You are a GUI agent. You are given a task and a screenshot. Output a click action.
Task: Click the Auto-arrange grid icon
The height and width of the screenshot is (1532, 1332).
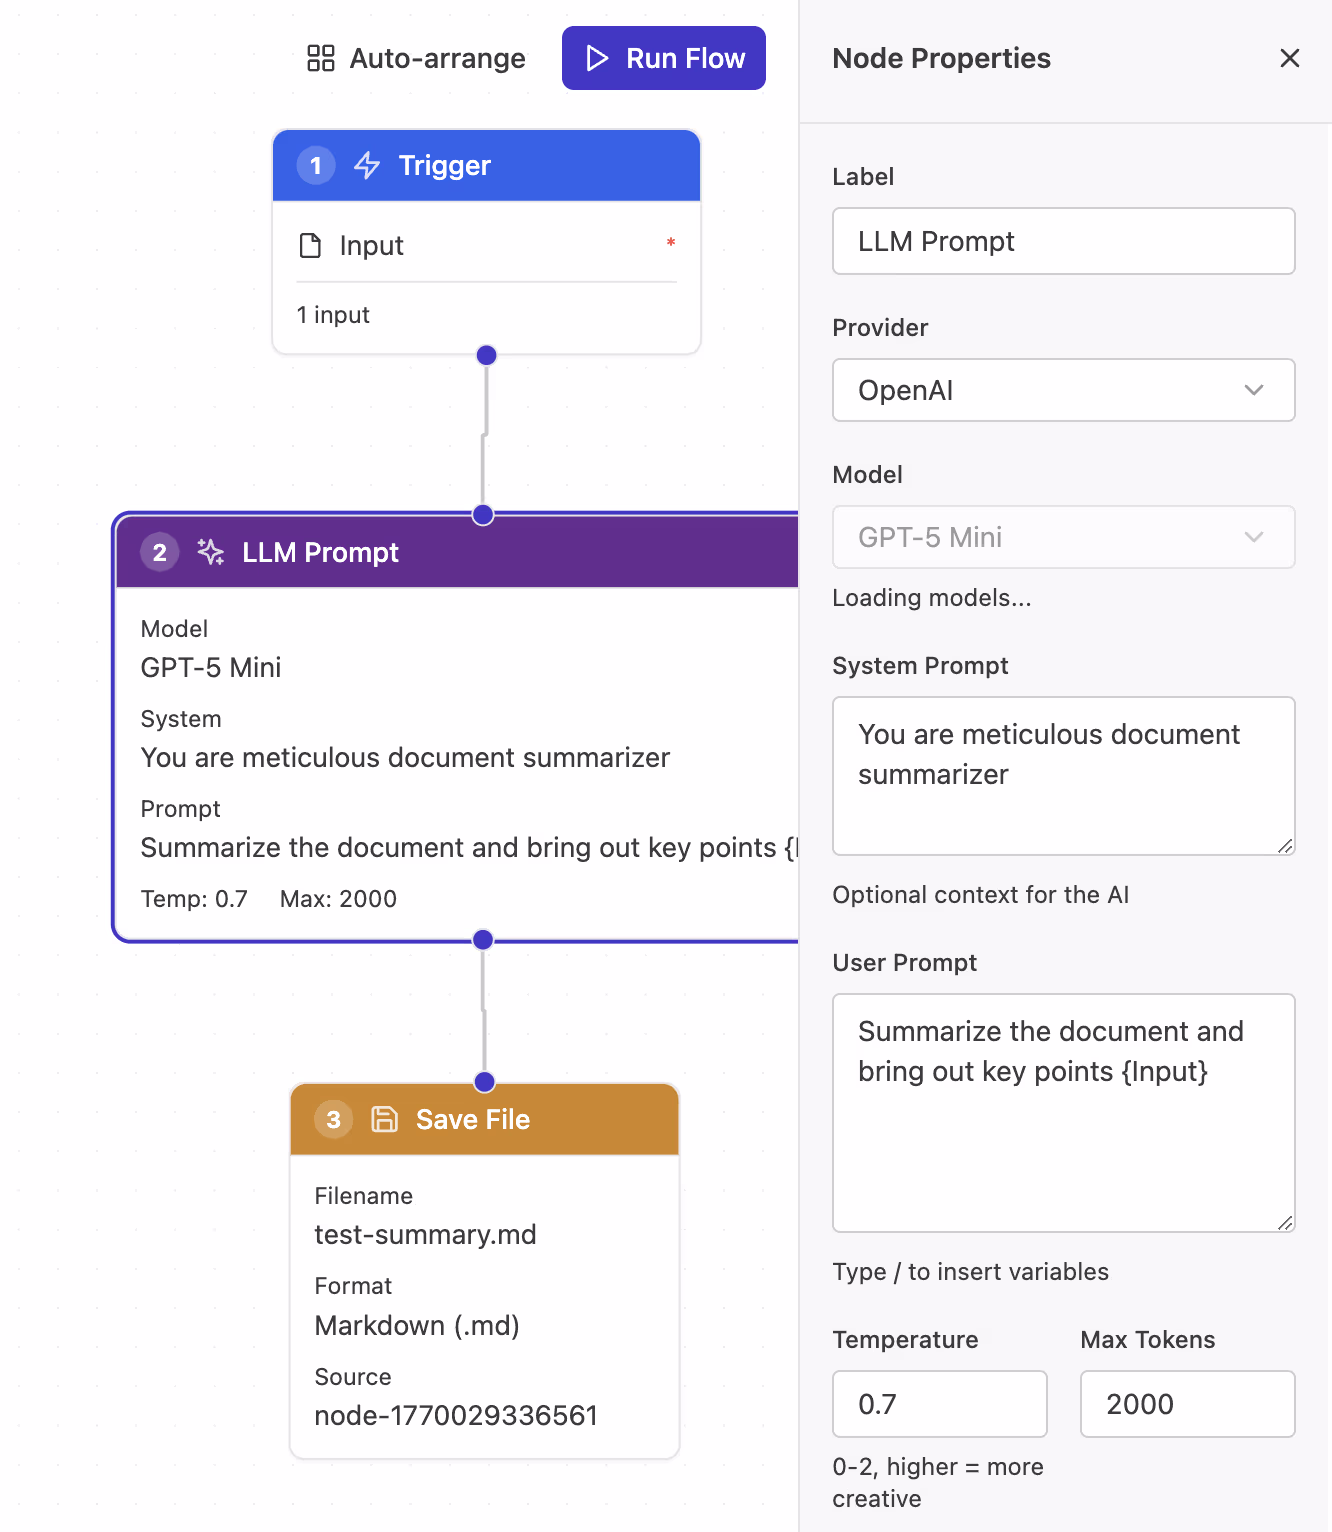(x=320, y=58)
